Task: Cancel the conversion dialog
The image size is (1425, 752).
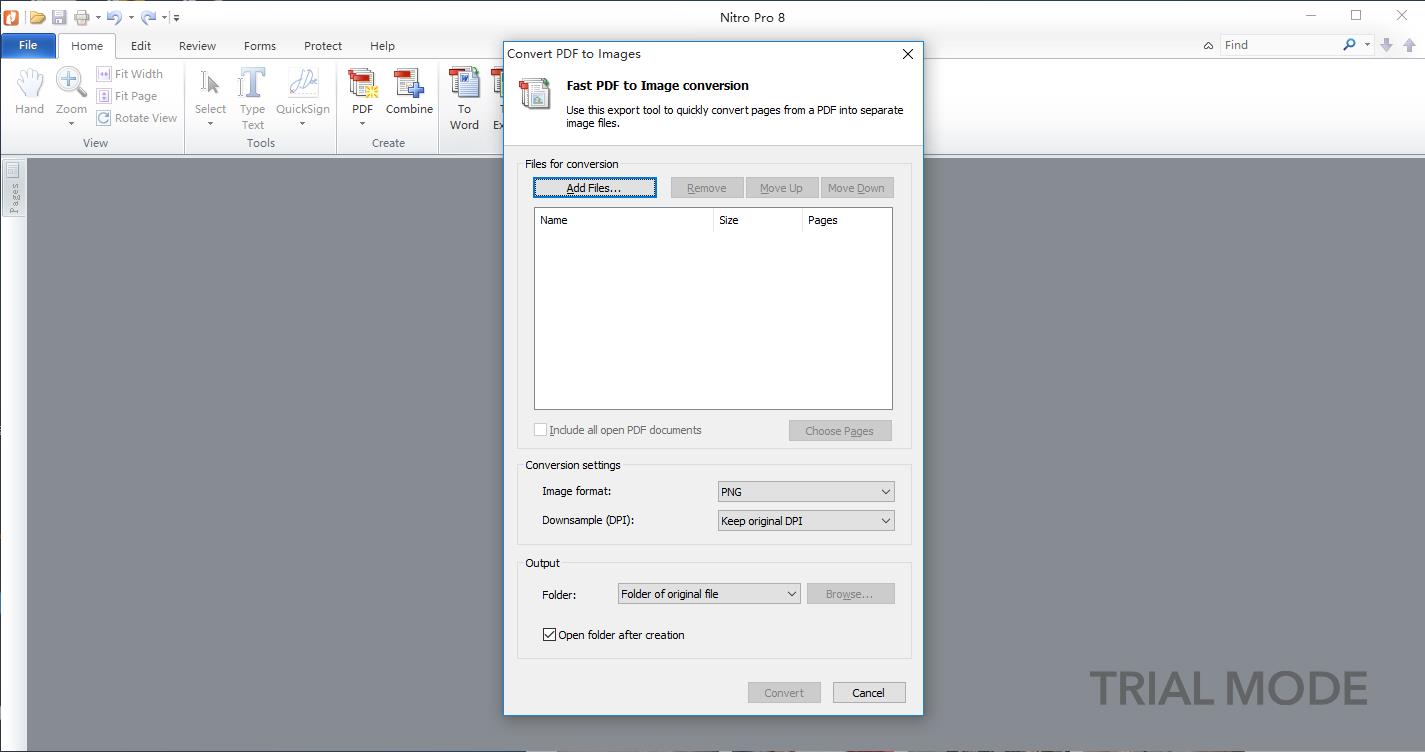Action: click(x=868, y=693)
